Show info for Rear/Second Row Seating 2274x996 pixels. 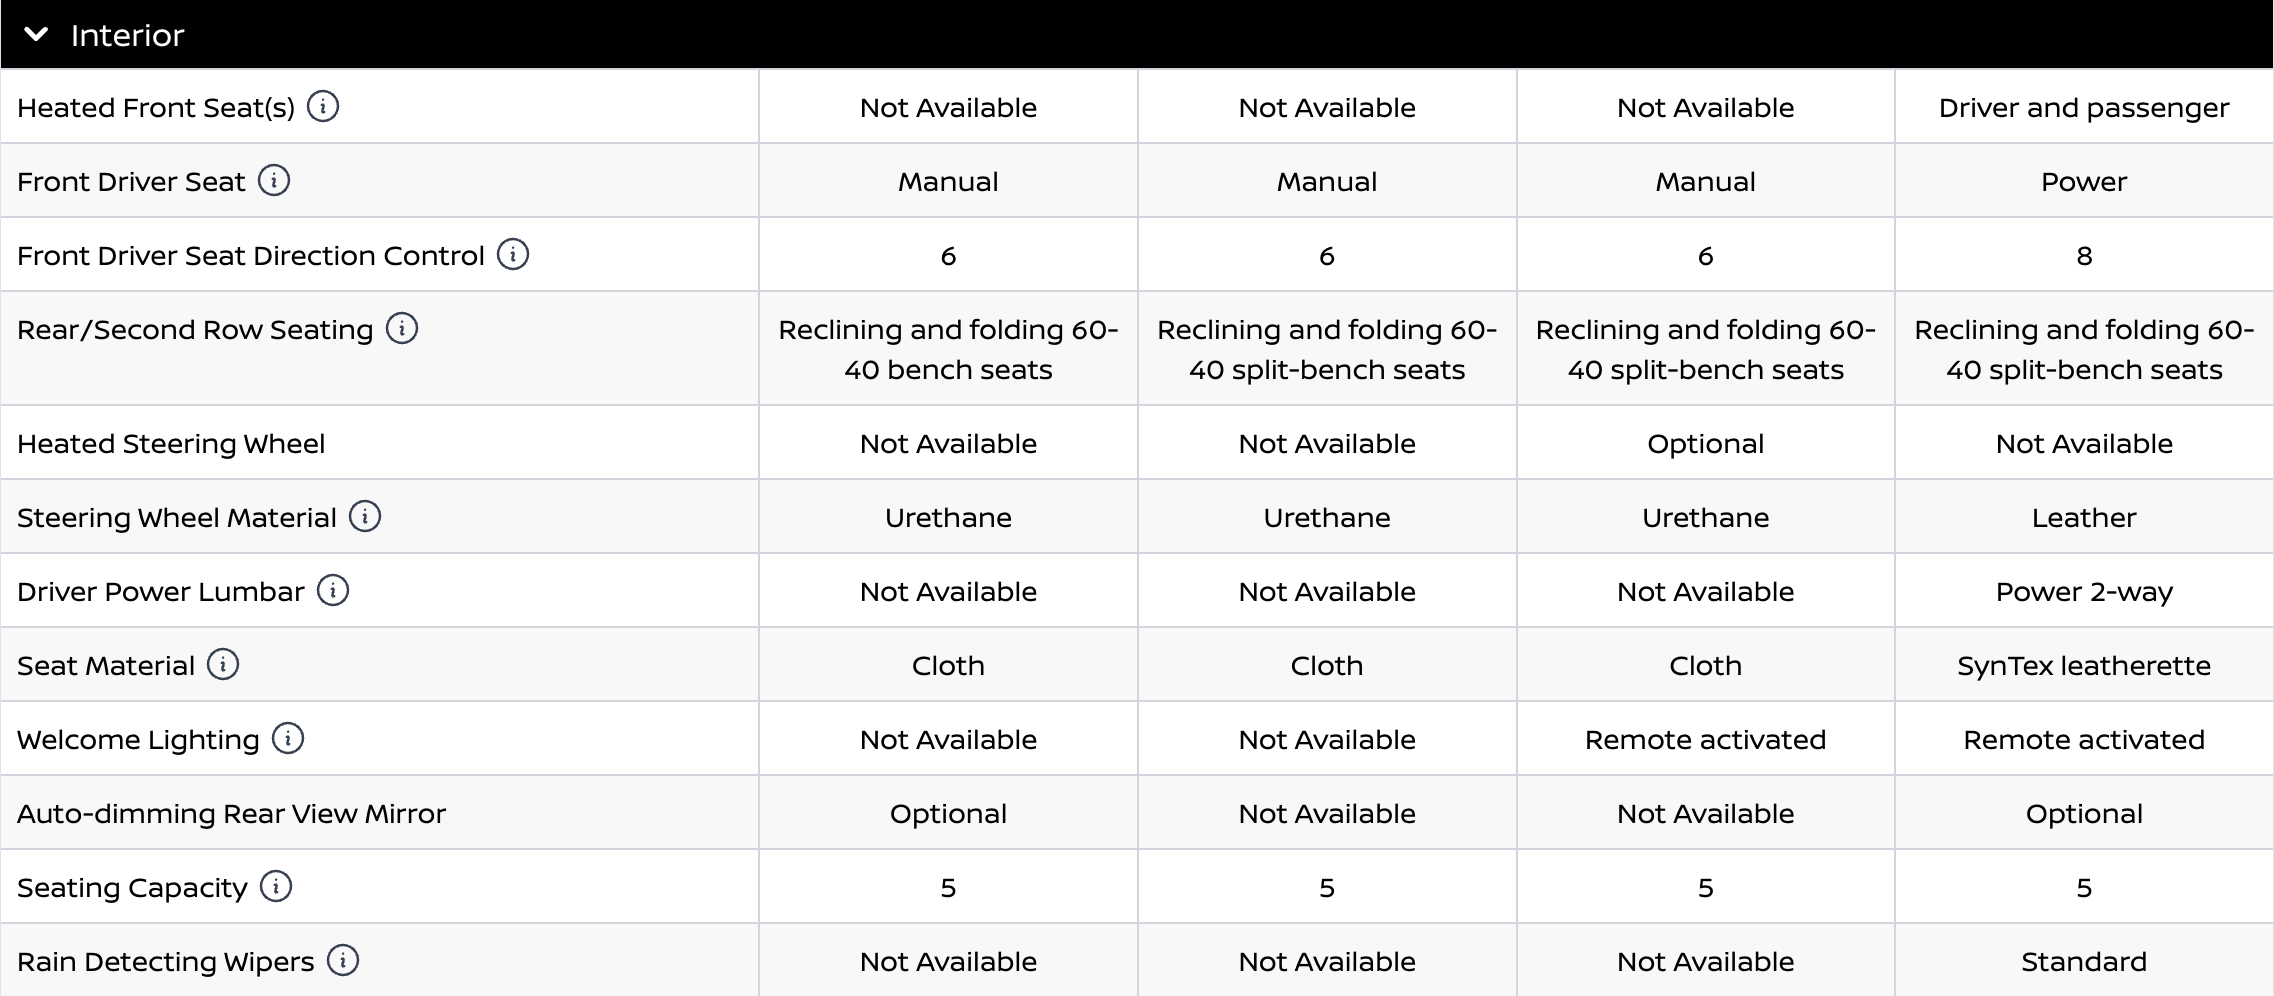tap(402, 328)
